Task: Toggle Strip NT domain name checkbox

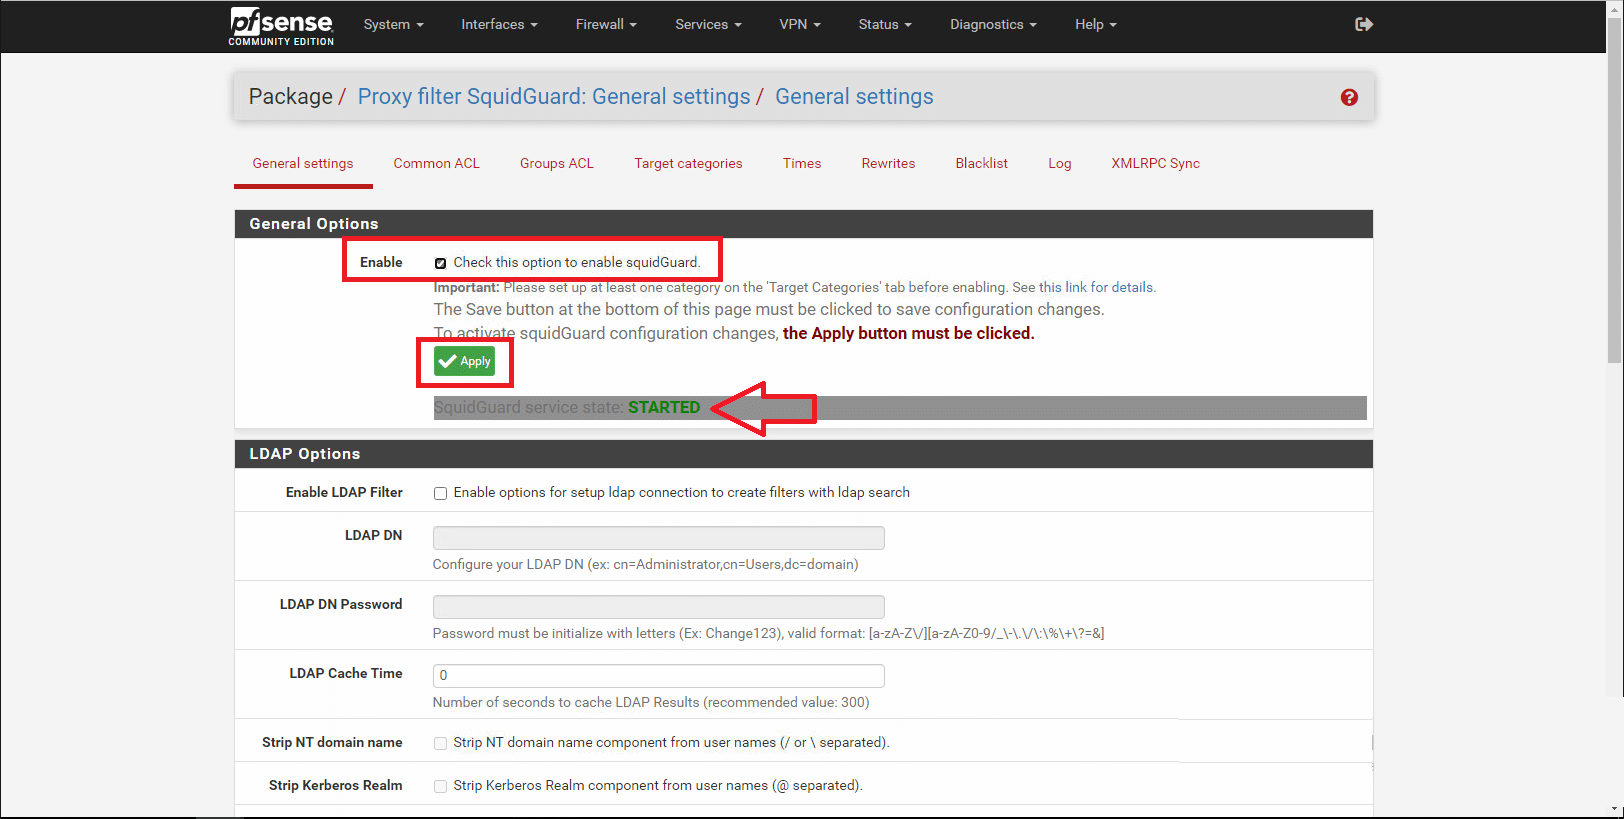Action: coord(440,743)
